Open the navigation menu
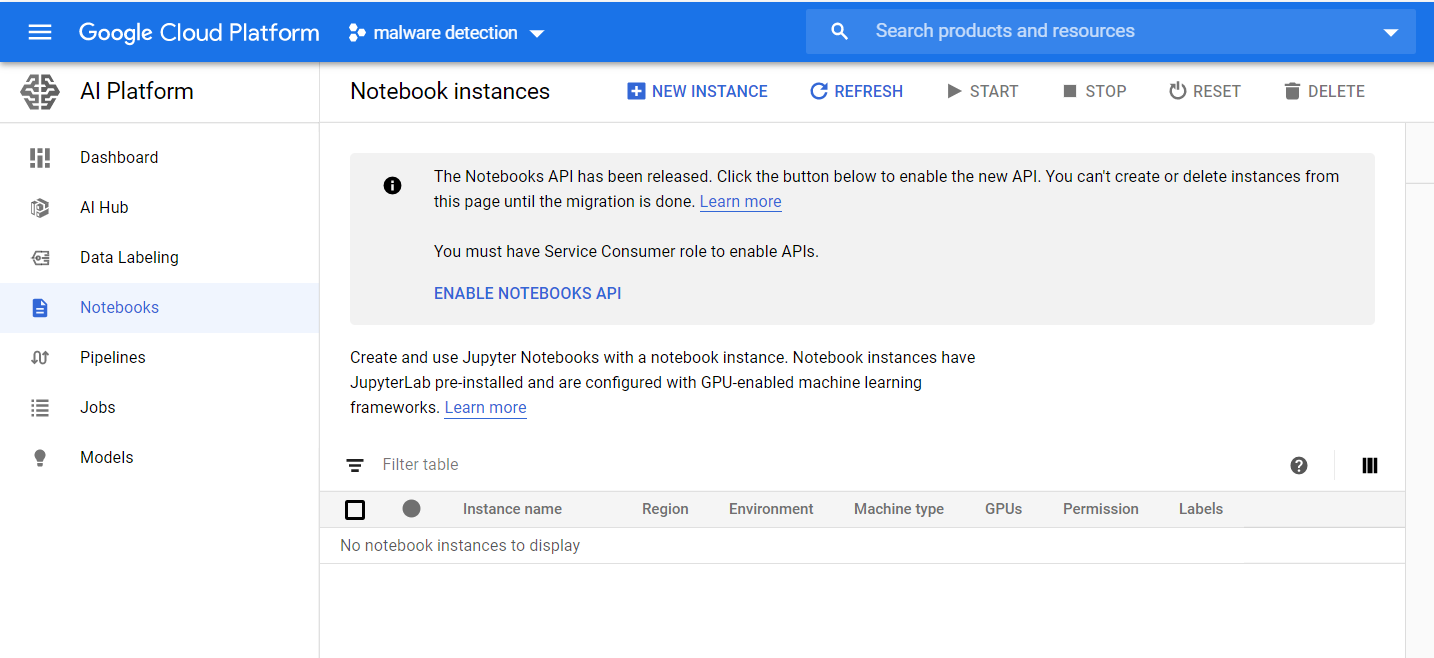1434x658 pixels. click(x=39, y=31)
